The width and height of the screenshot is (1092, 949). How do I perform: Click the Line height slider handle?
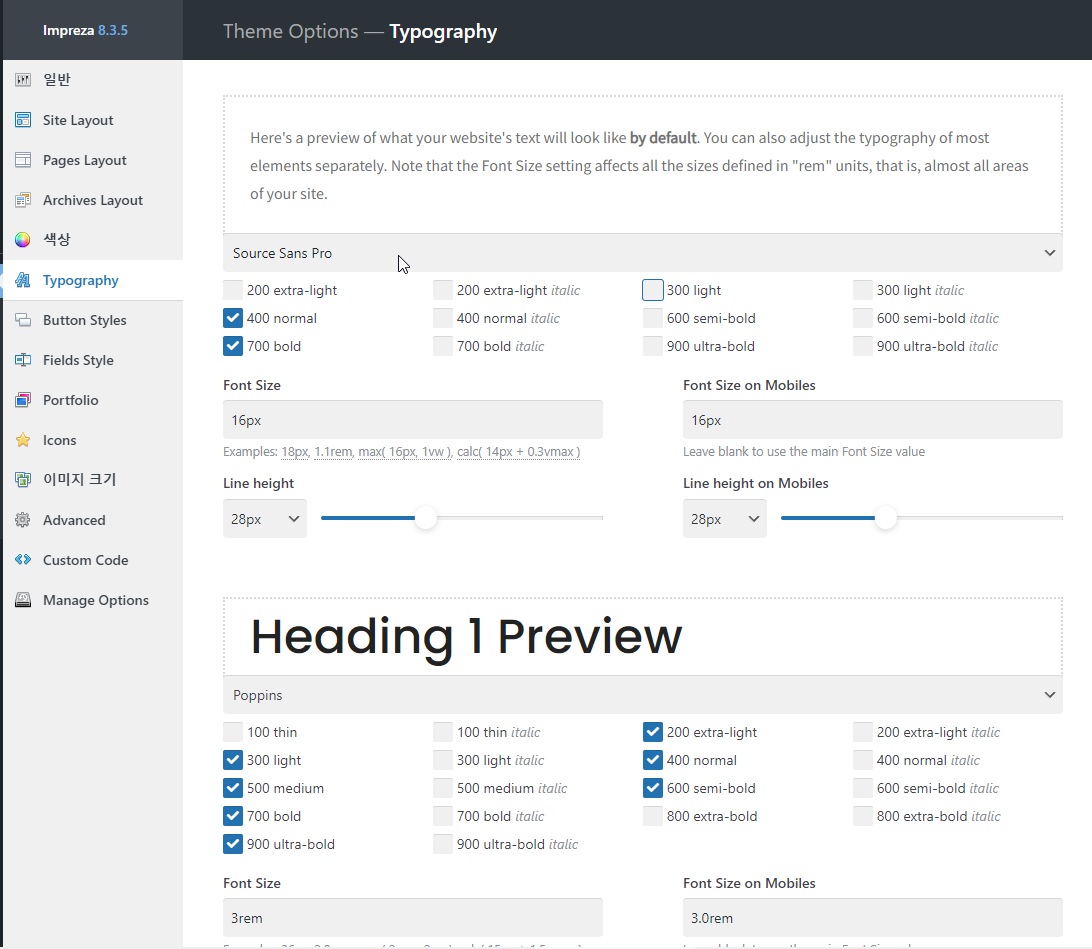point(426,518)
